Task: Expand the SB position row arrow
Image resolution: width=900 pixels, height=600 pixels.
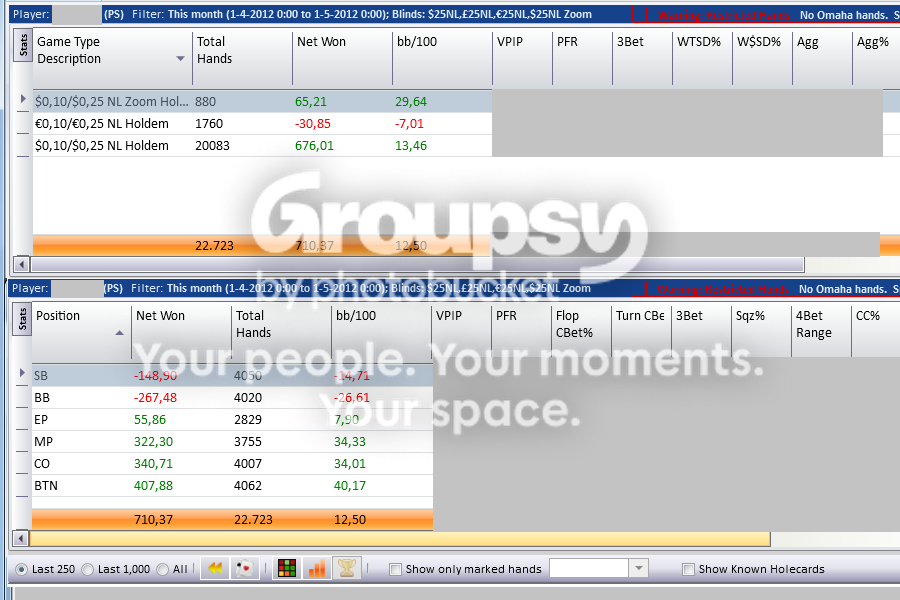Action: coord(22,373)
